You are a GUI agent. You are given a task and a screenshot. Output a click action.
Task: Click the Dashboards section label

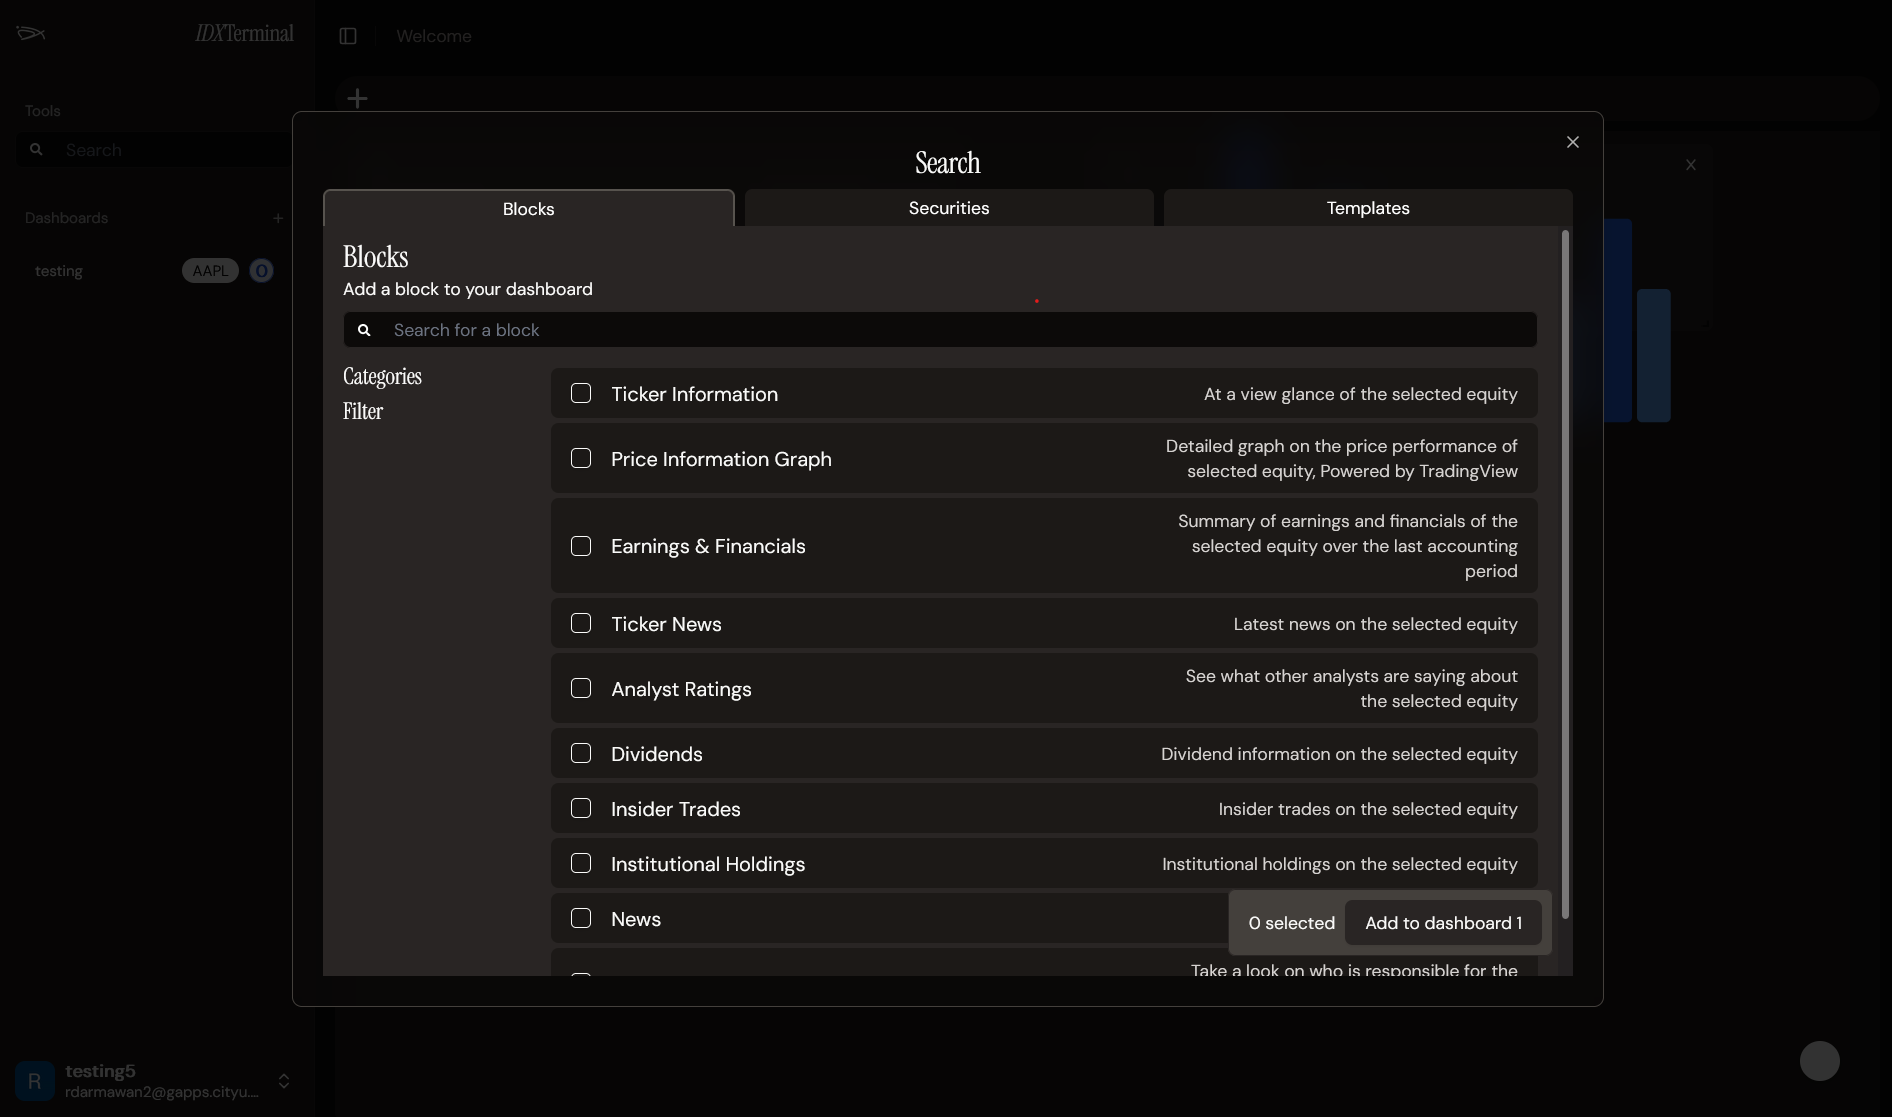(x=66, y=218)
